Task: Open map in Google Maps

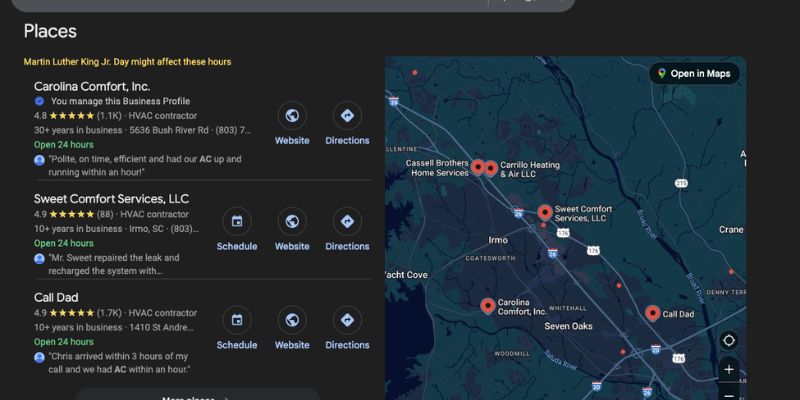Action: 694,73
